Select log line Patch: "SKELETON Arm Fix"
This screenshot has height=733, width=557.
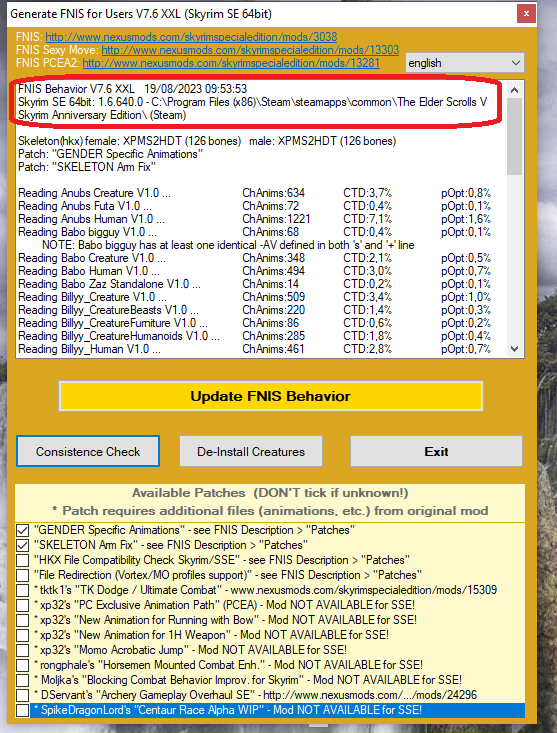(87, 167)
